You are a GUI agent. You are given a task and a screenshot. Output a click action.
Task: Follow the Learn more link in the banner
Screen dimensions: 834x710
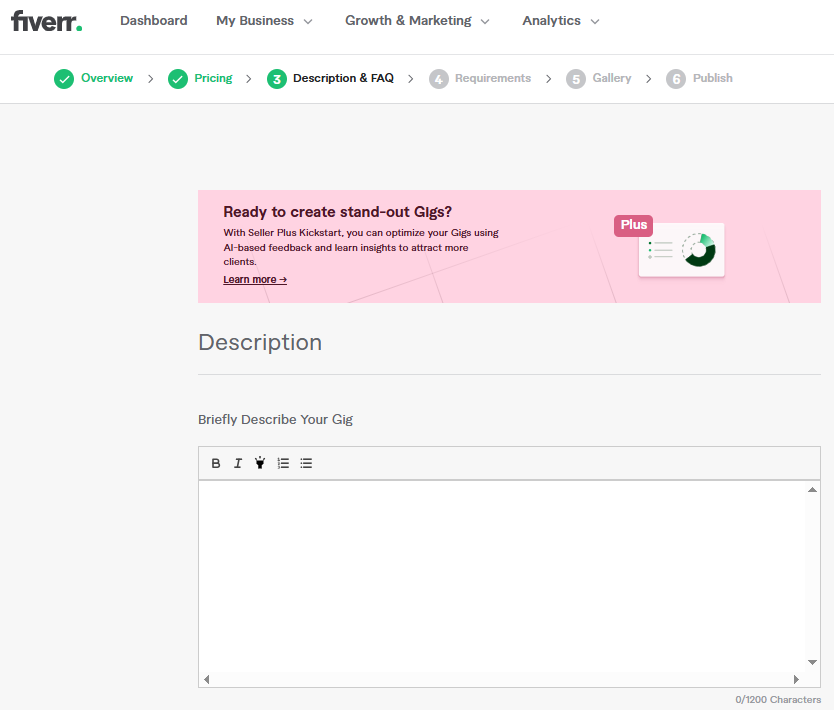point(255,279)
